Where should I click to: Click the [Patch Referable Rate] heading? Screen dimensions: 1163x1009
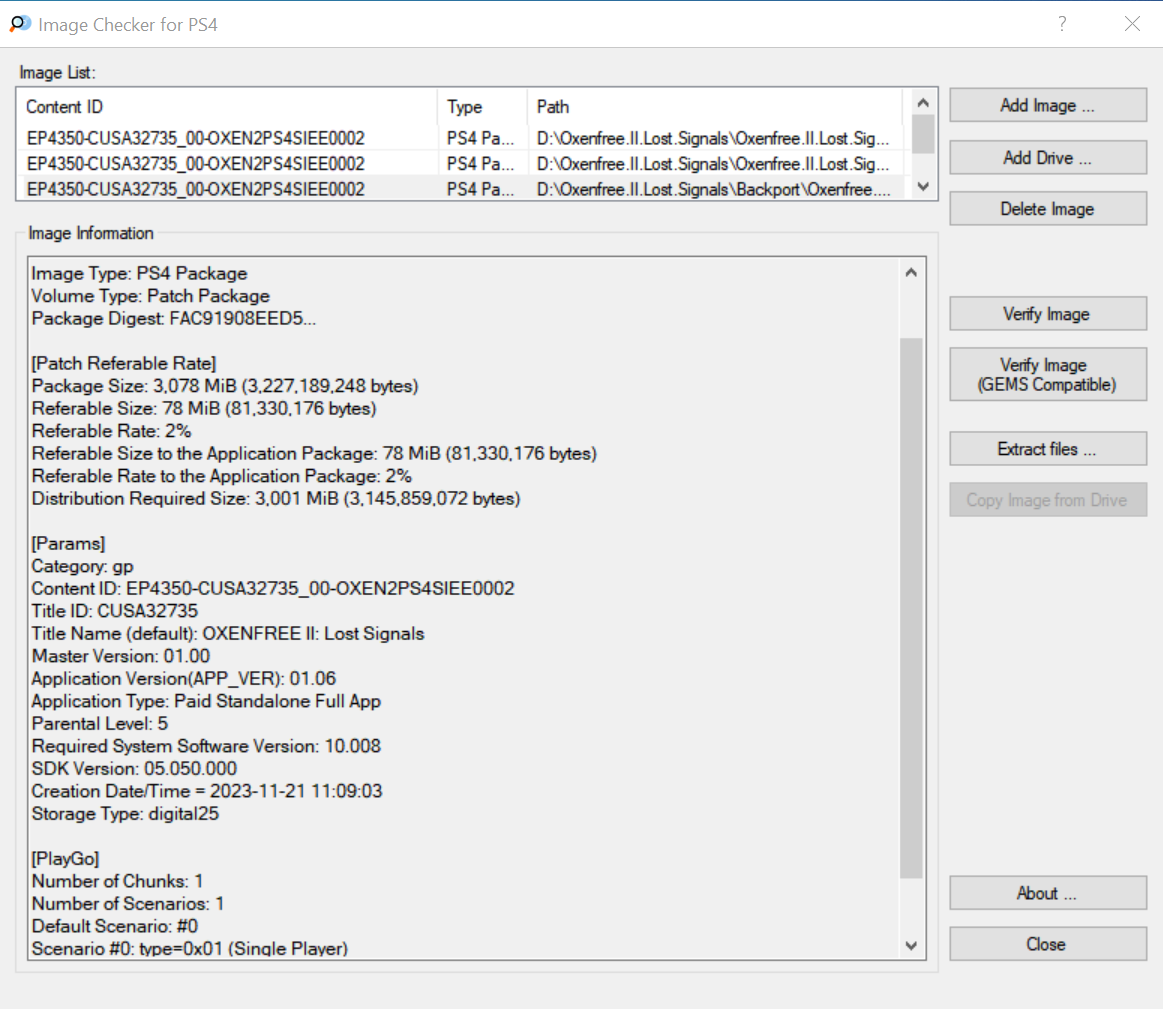(x=124, y=364)
